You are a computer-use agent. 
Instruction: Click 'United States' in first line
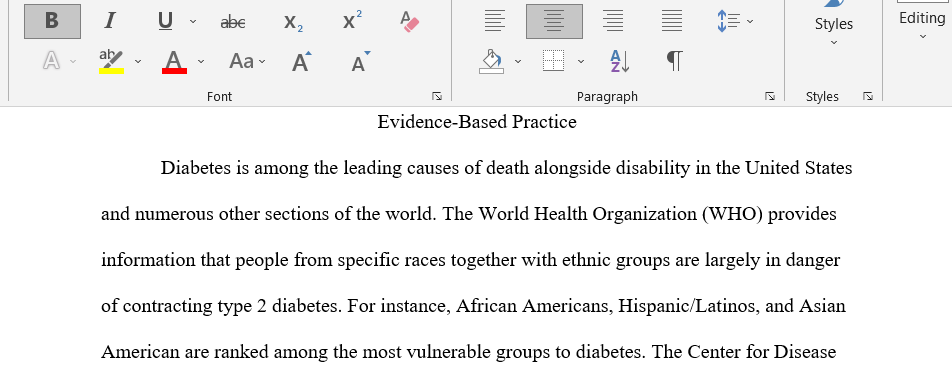pos(799,168)
